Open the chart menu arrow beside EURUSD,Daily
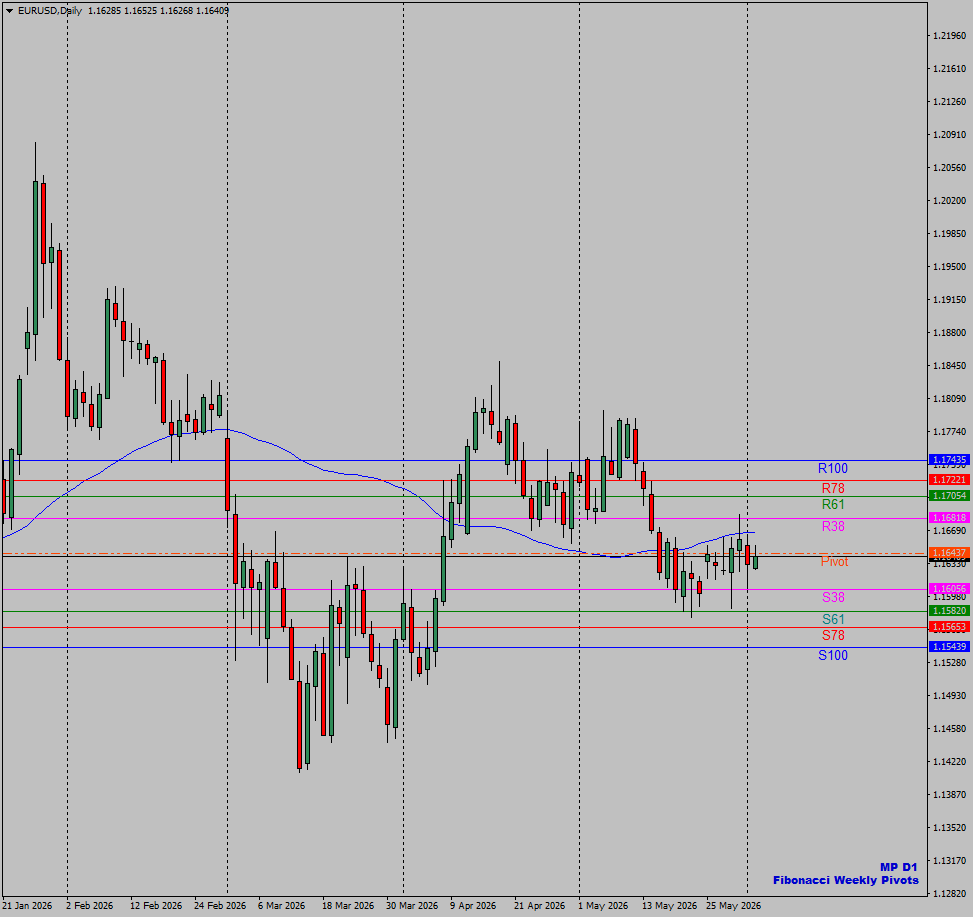This screenshot has width=973, height=917. point(9,11)
